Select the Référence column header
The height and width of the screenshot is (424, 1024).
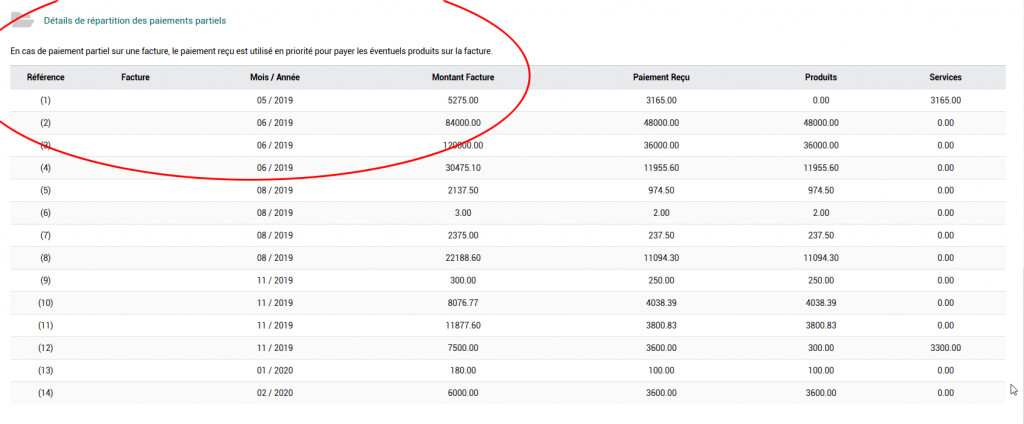45,77
